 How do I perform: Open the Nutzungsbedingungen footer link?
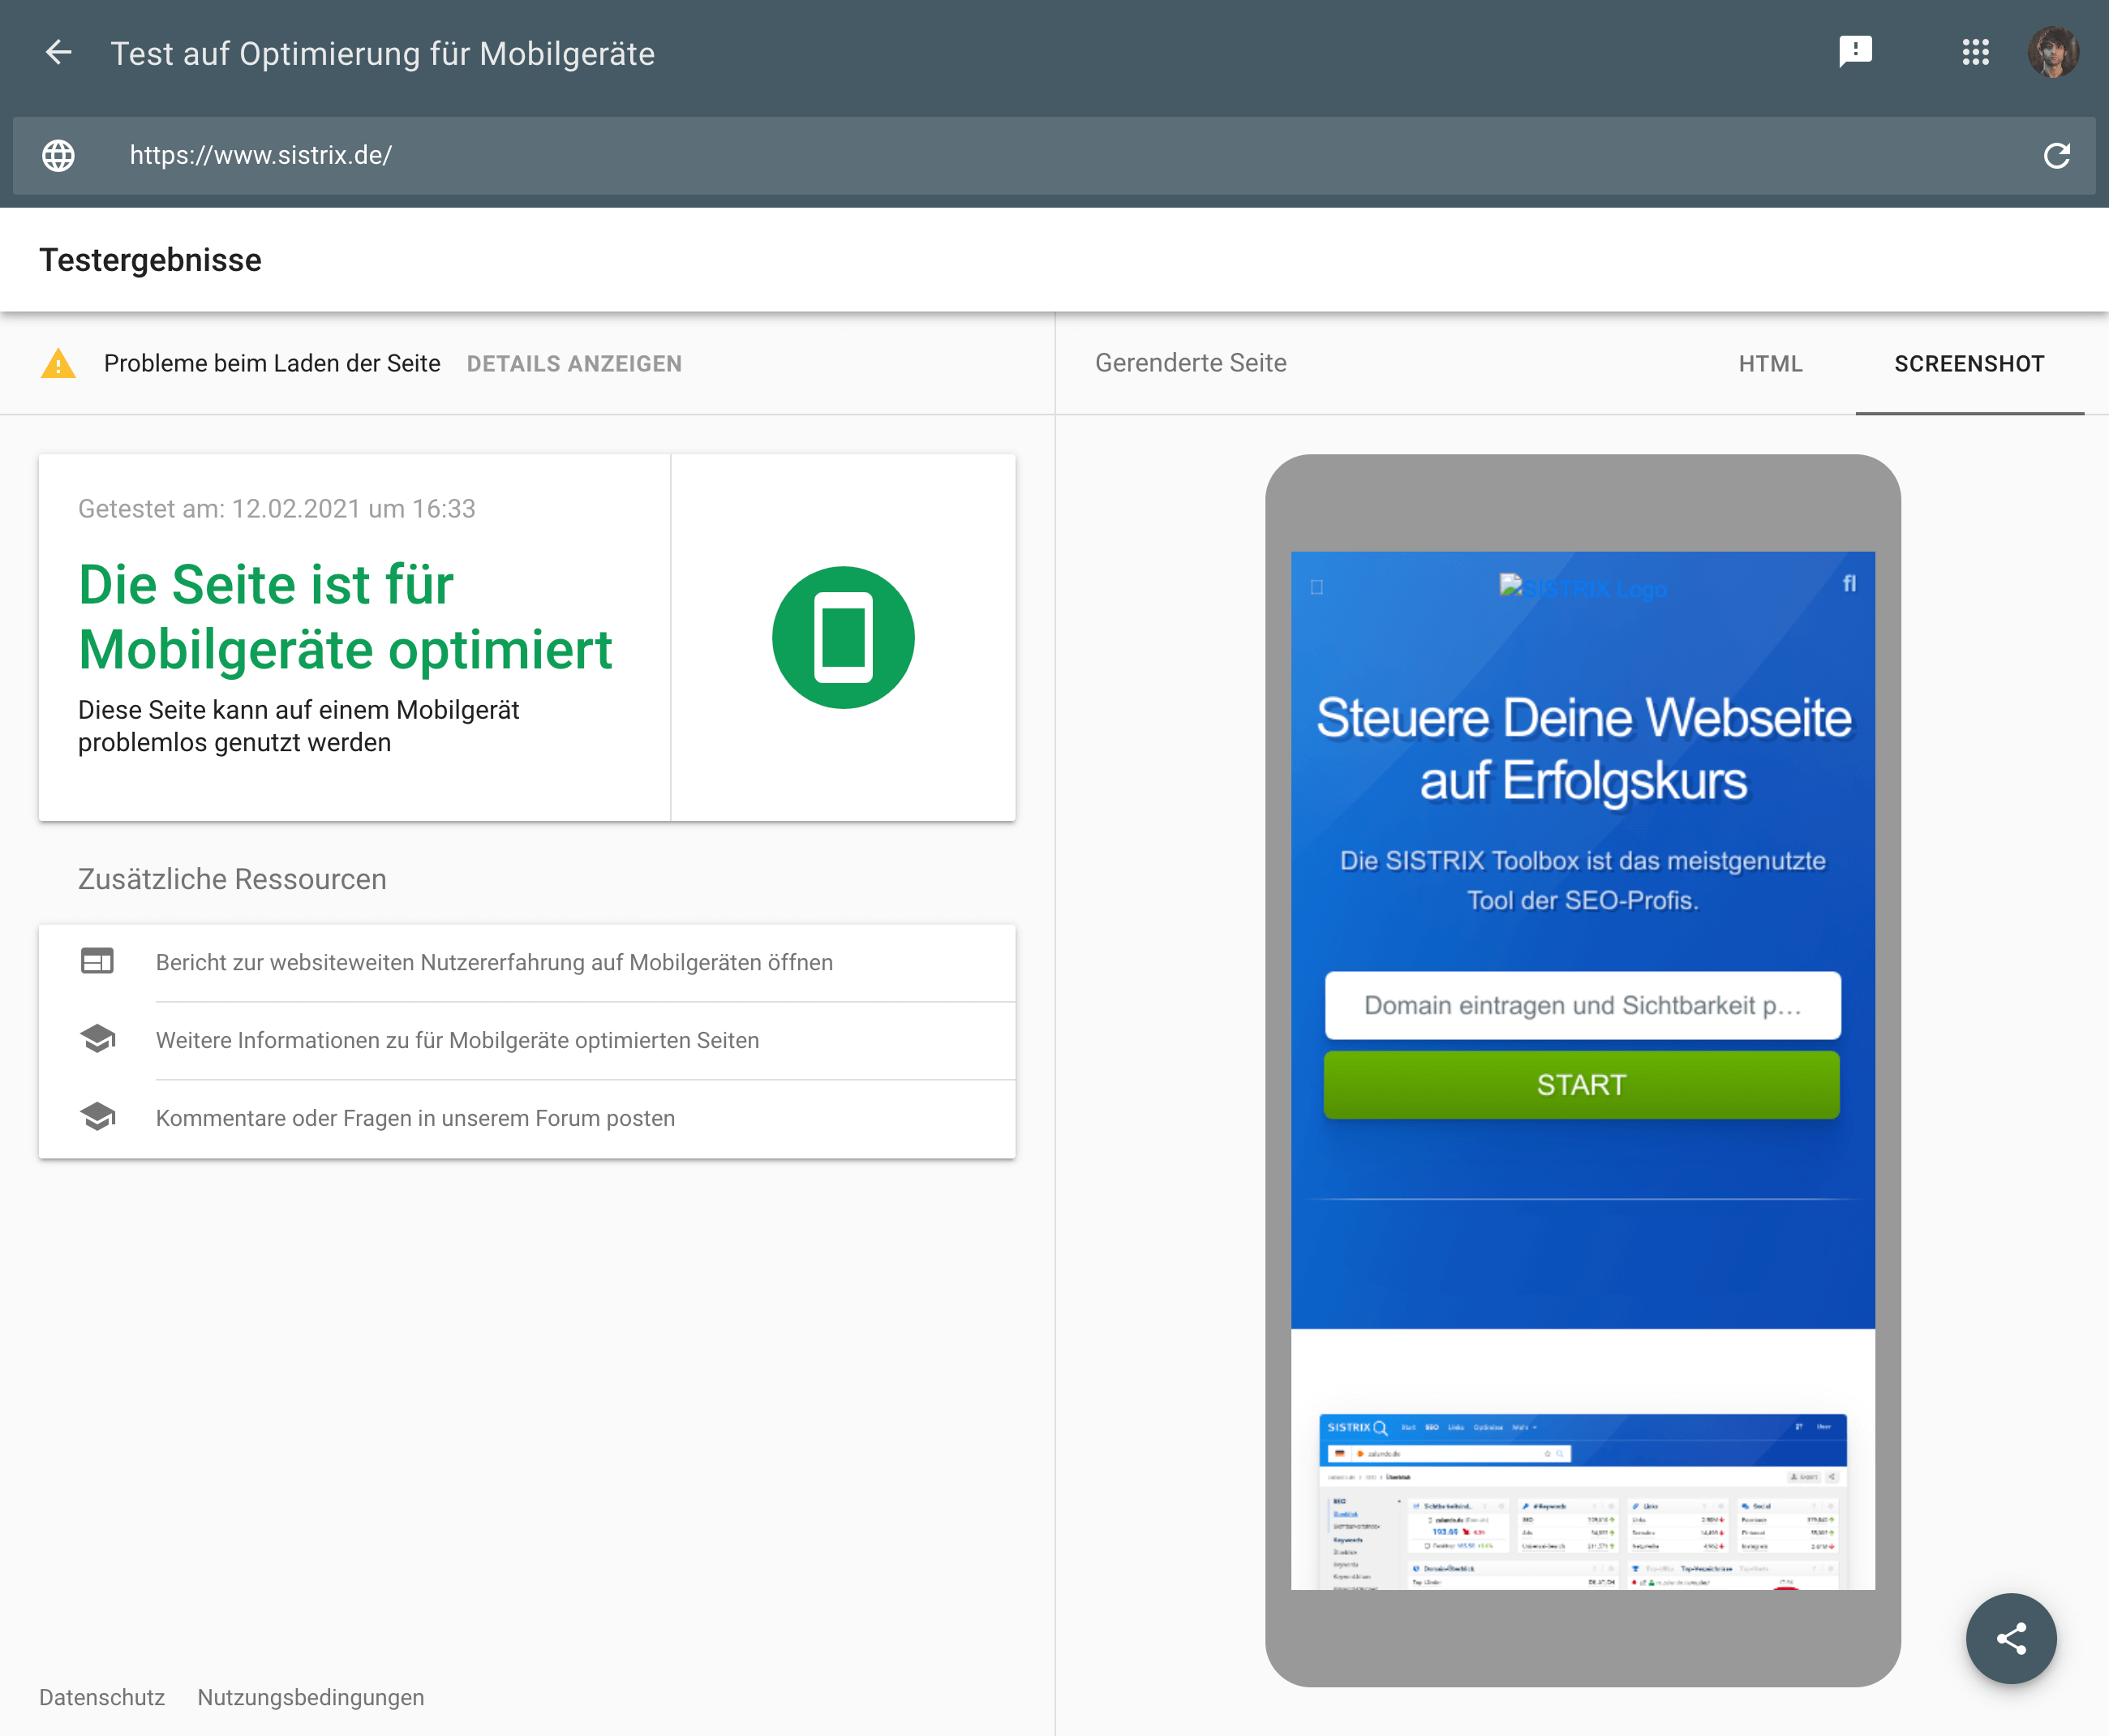coord(311,1697)
